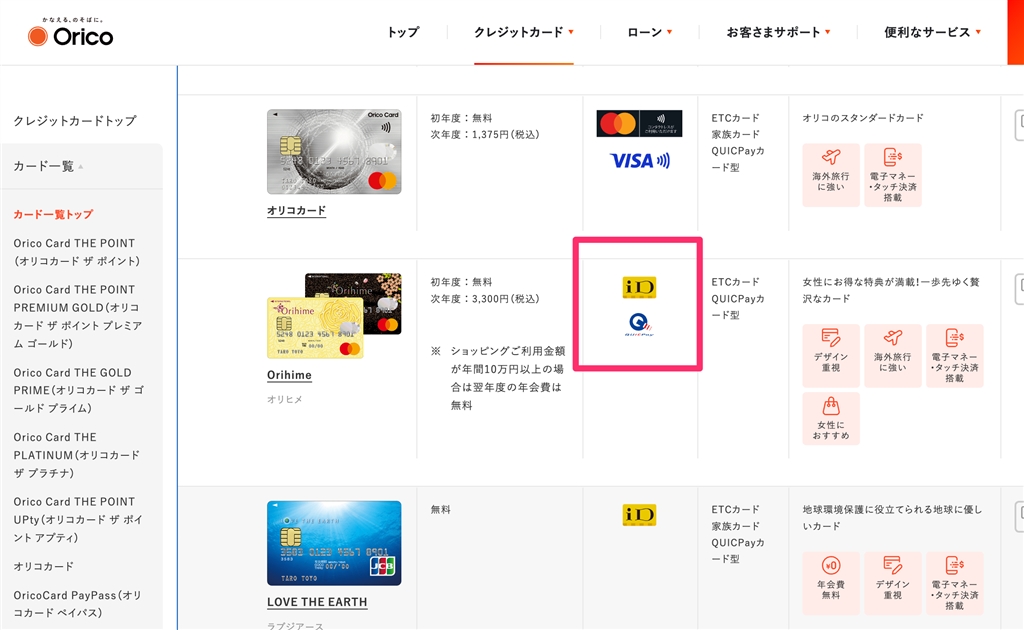Click the iD logo in Orihime row
The image size is (1024, 630).
tap(639, 287)
